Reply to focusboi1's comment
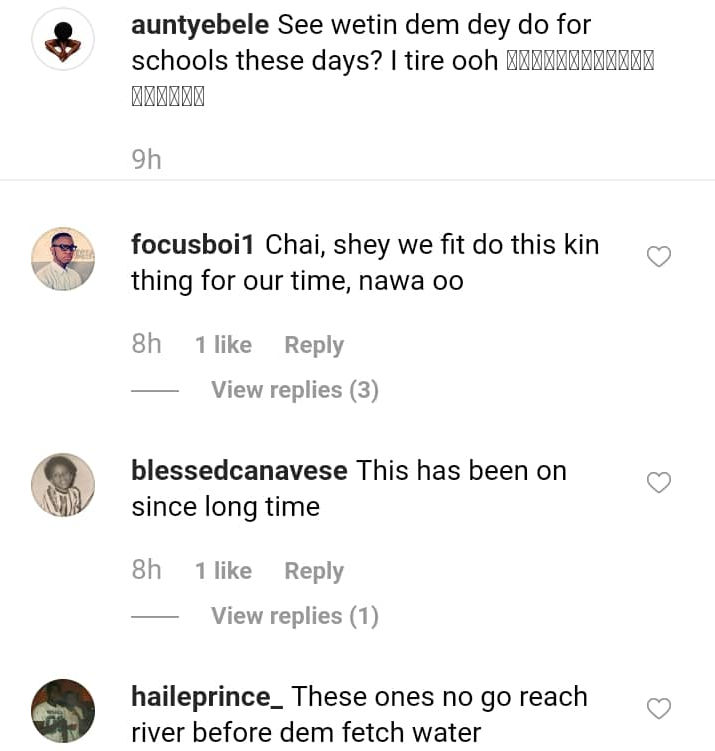The height and width of the screenshot is (751, 715). [x=313, y=345]
